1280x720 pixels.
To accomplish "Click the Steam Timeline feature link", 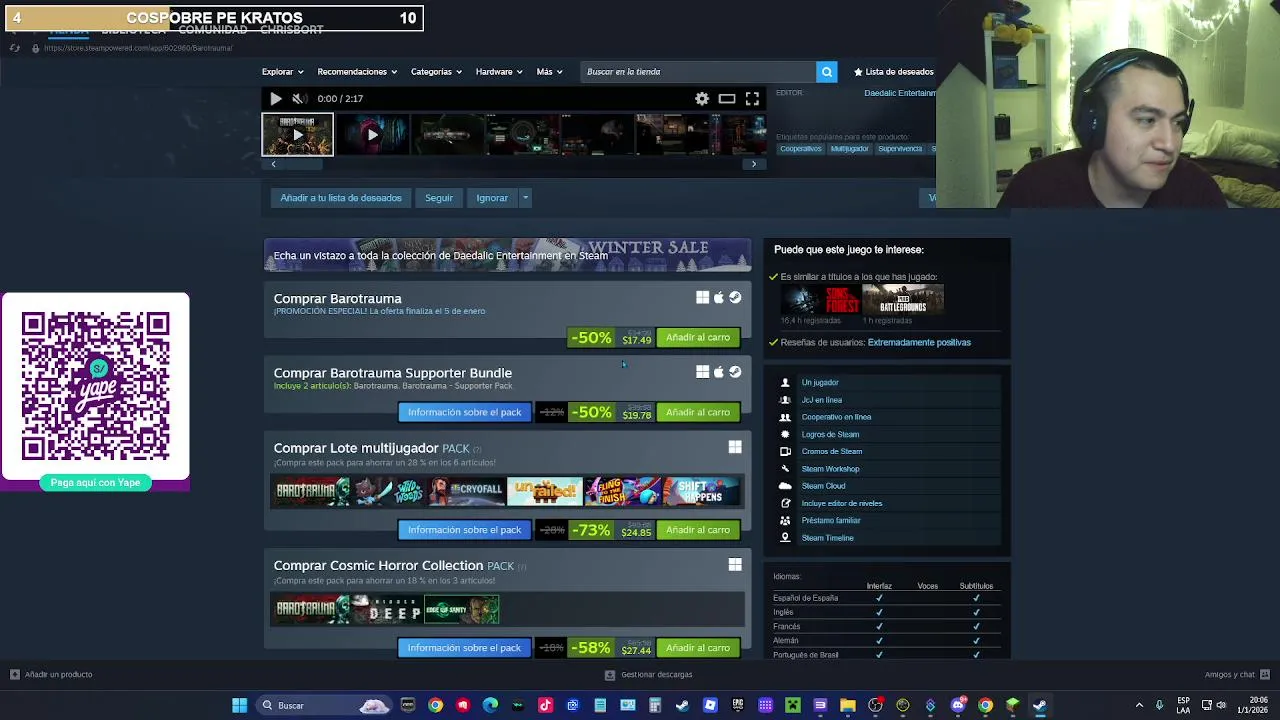I will [827, 538].
